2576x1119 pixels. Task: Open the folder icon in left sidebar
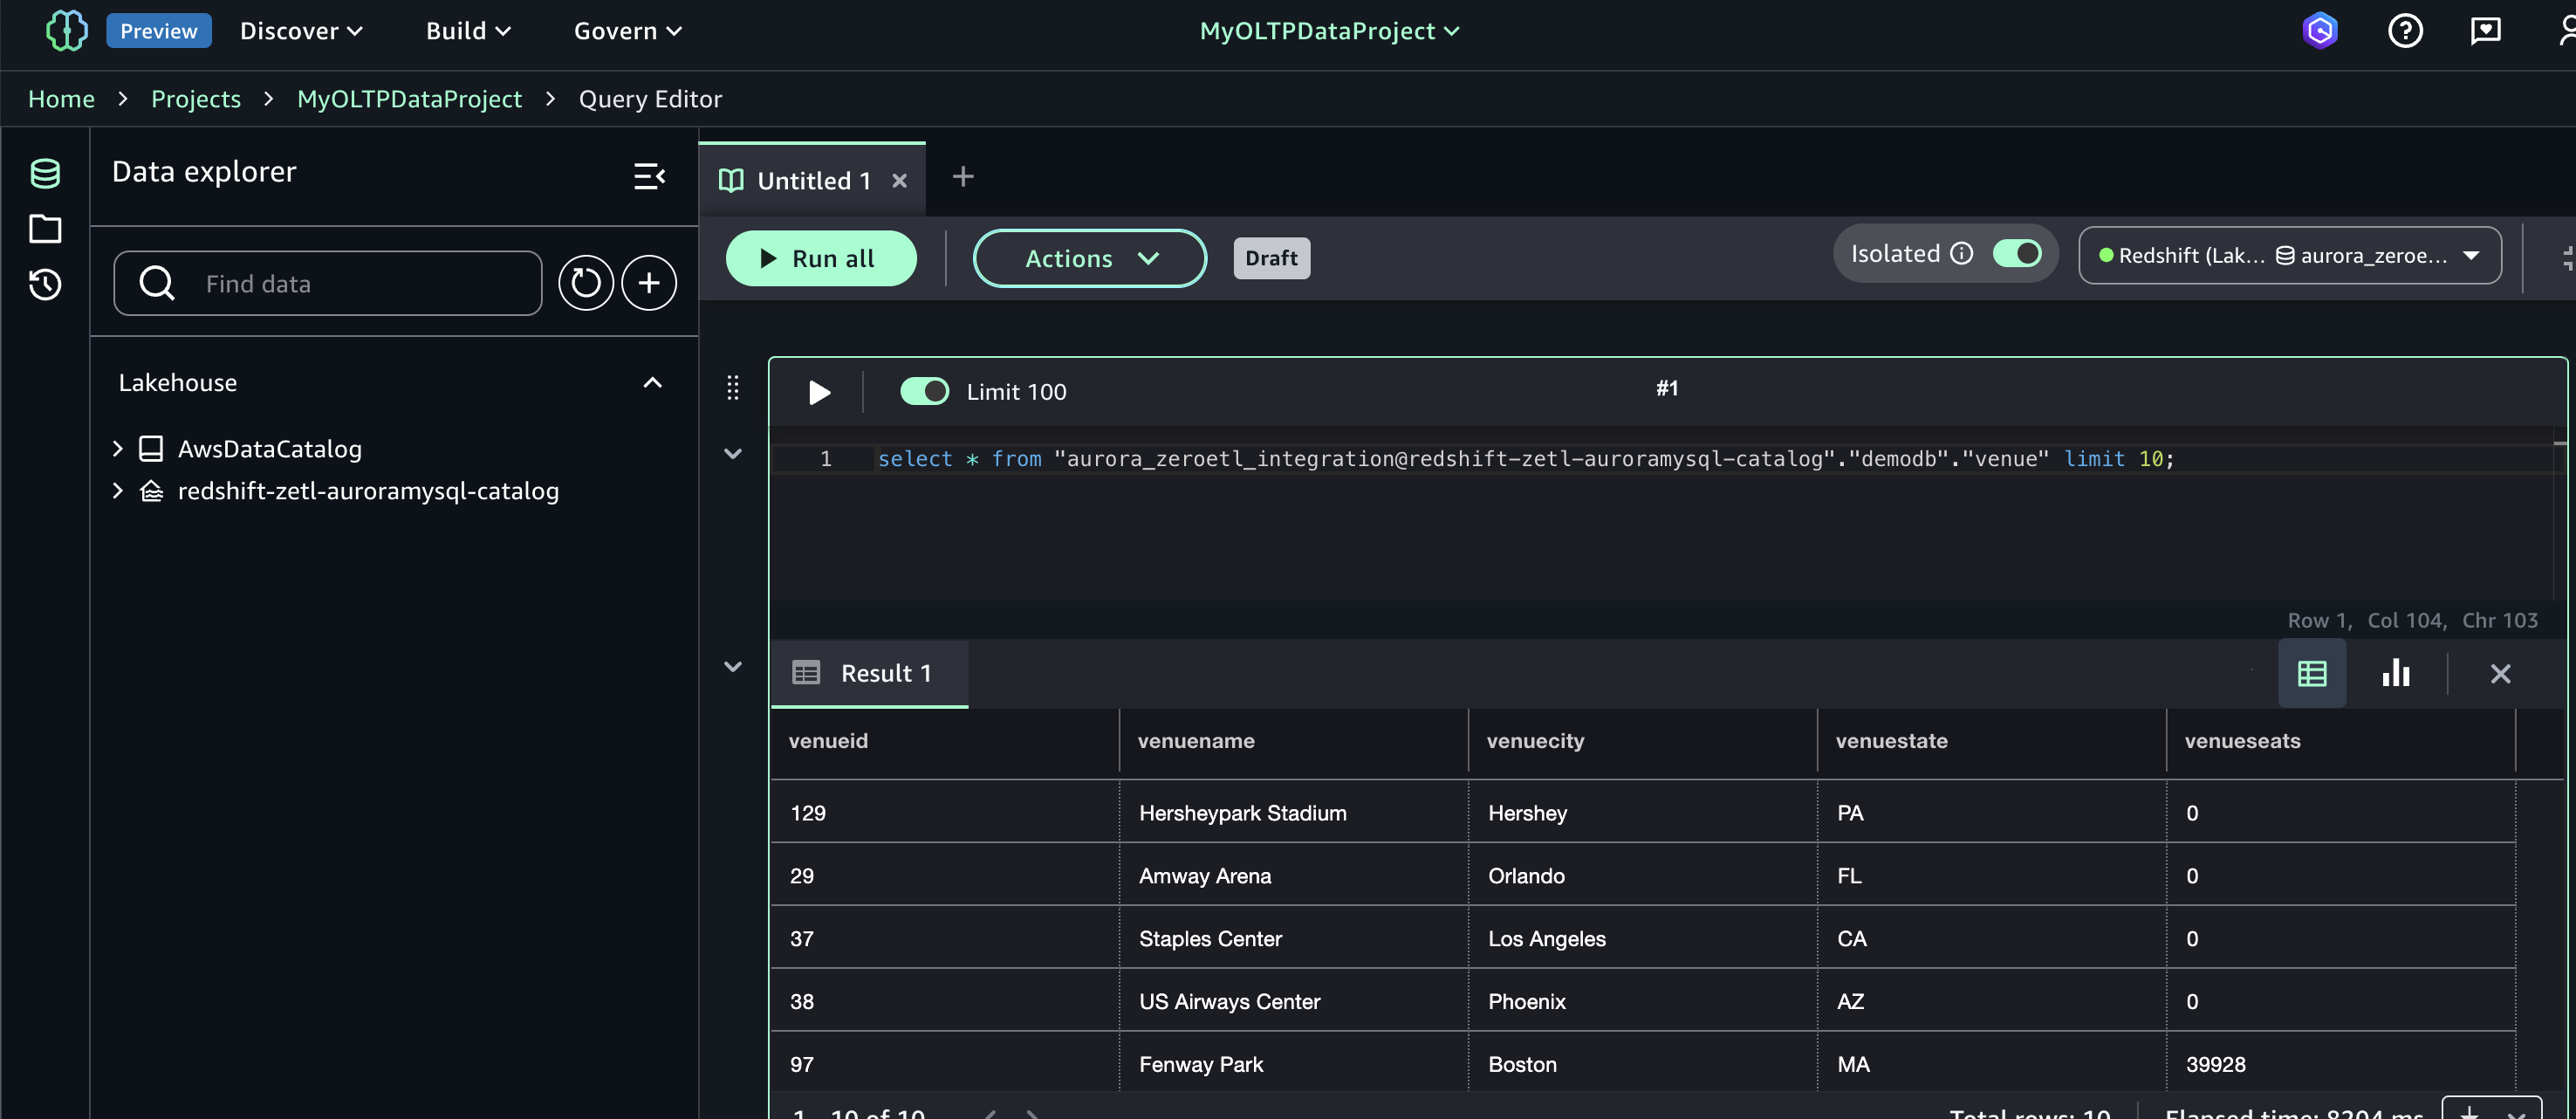click(x=45, y=229)
